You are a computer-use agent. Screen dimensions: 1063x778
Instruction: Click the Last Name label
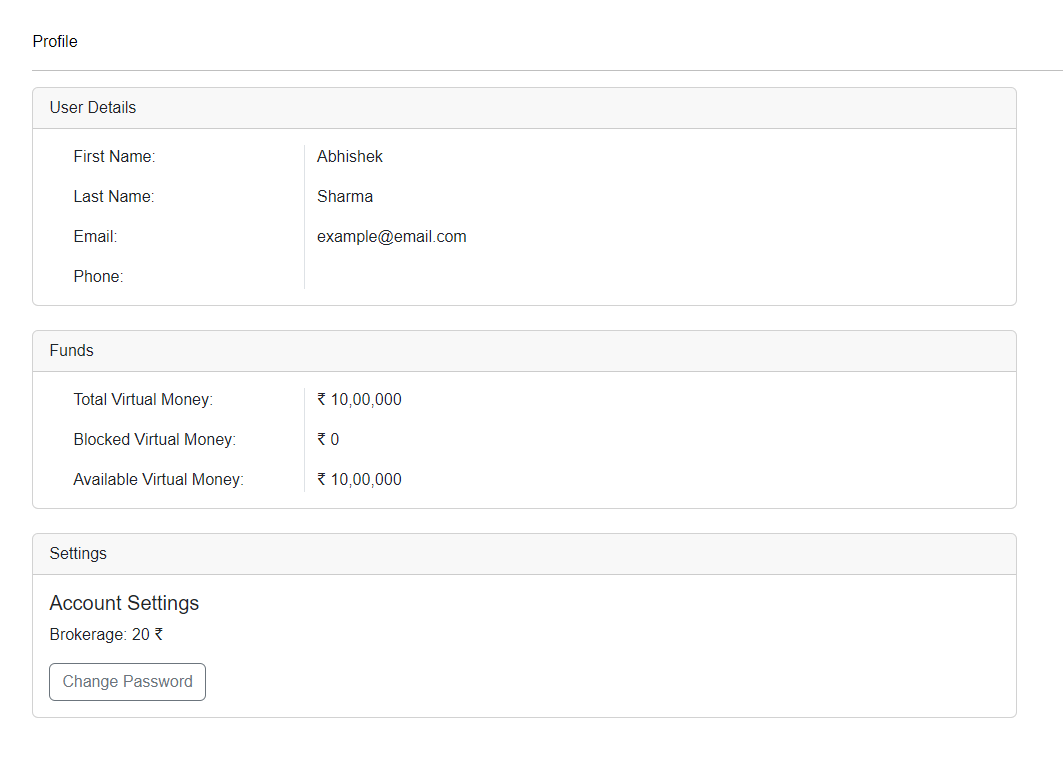(113, 197)
